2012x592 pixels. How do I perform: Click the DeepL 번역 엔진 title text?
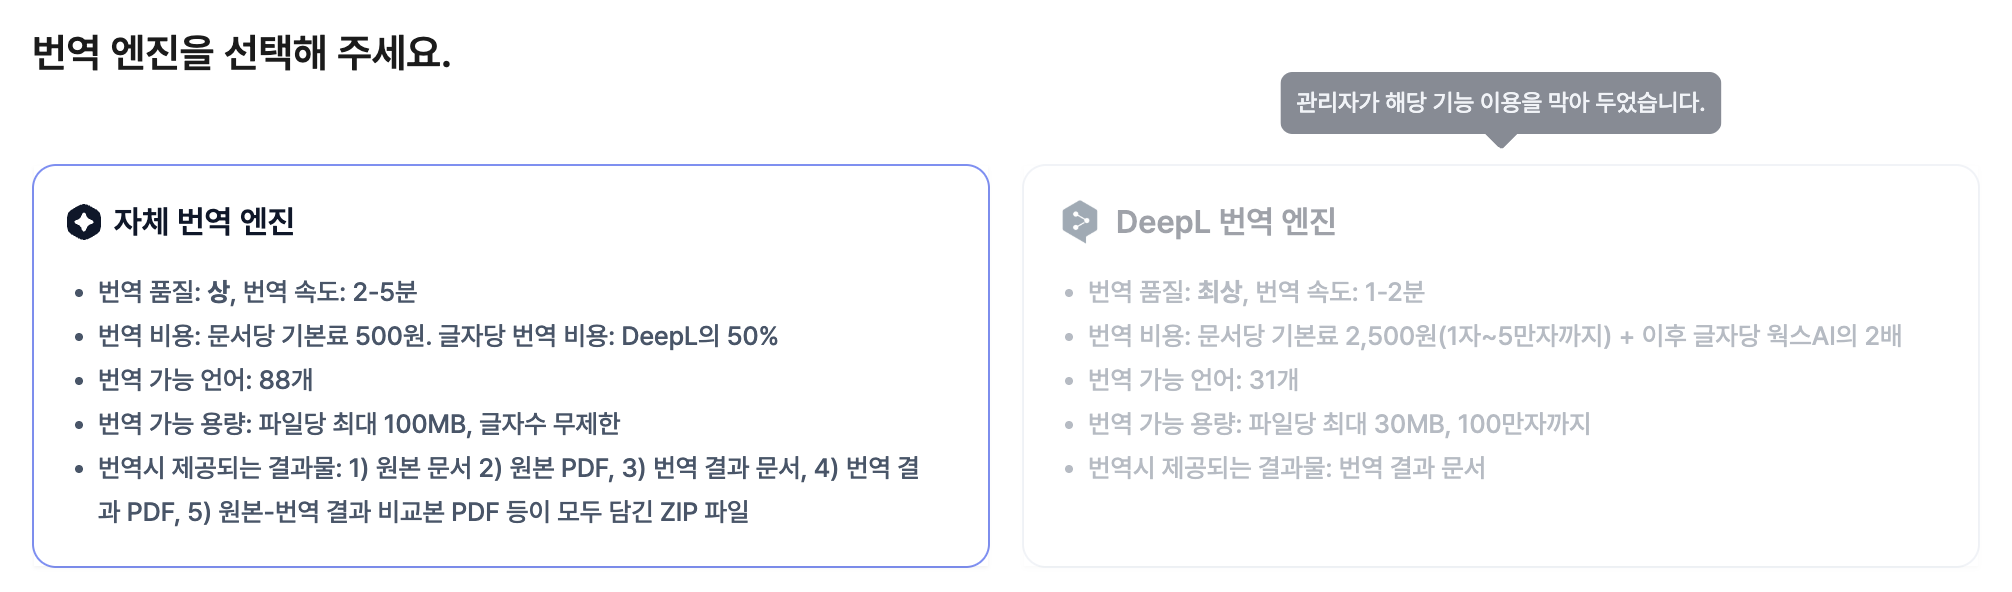tap(1226, 222)
